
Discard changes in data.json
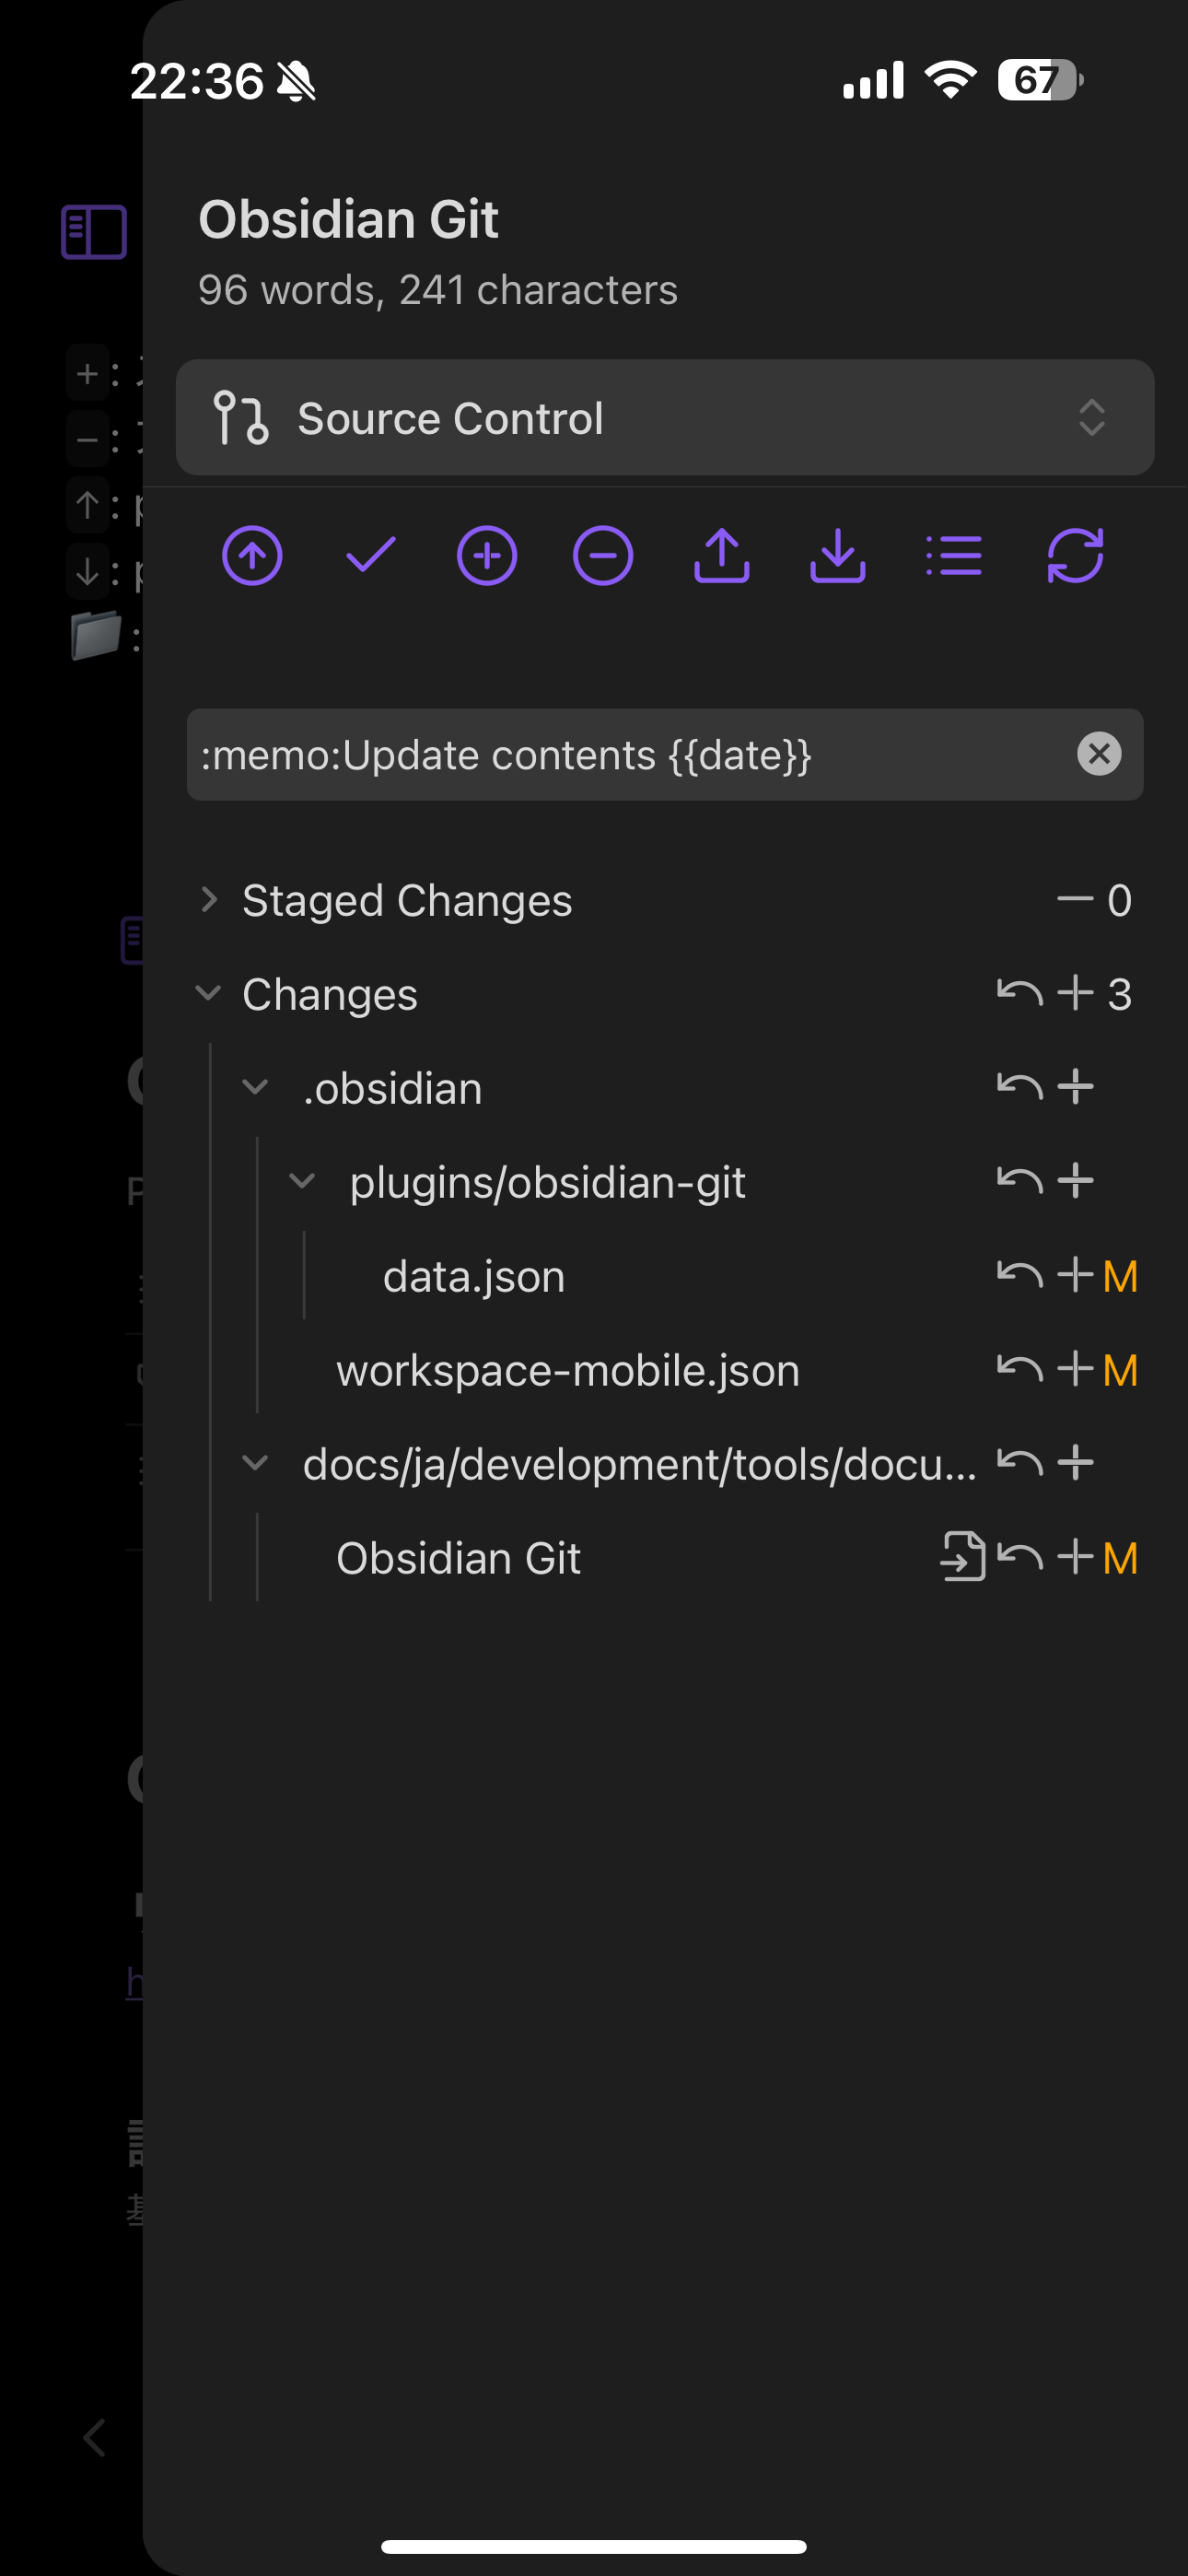1019,1275
